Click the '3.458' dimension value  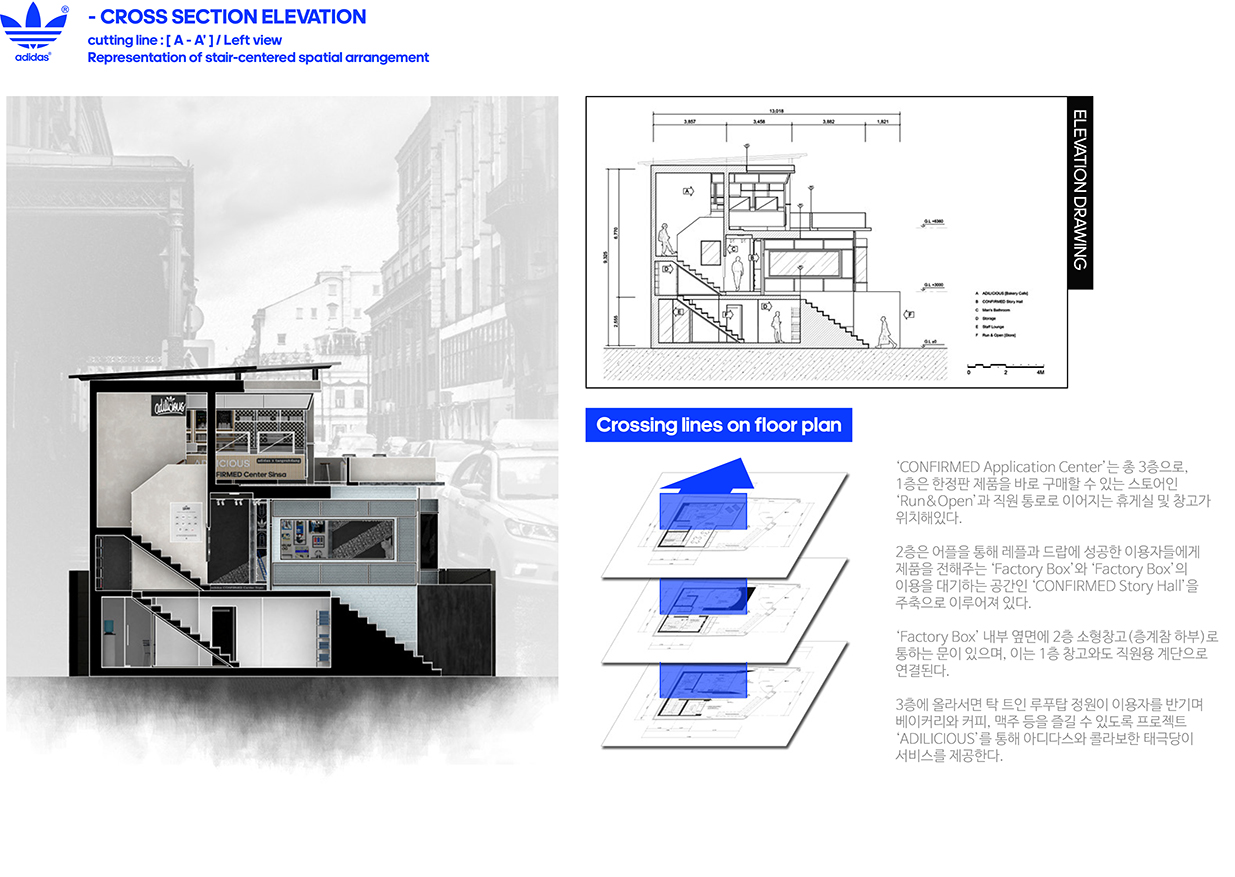759,122
